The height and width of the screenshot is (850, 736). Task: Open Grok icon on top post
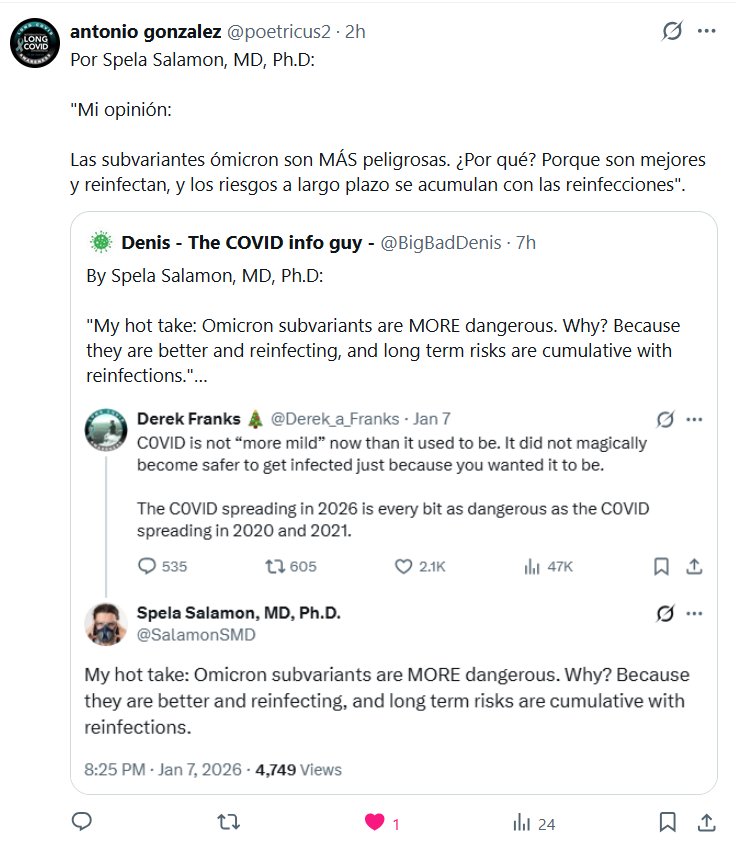(673, 31)
